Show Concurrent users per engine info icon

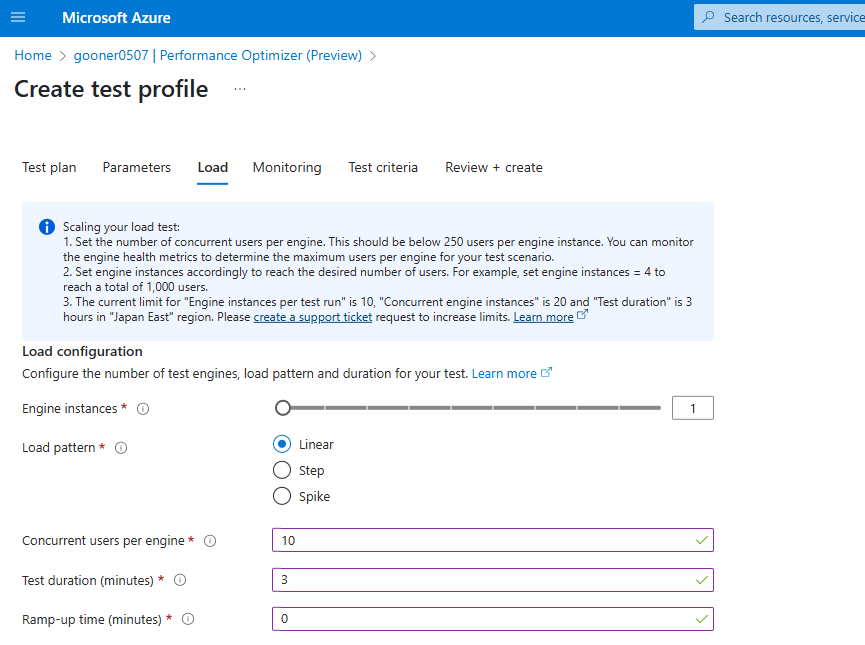pos(210,541)
